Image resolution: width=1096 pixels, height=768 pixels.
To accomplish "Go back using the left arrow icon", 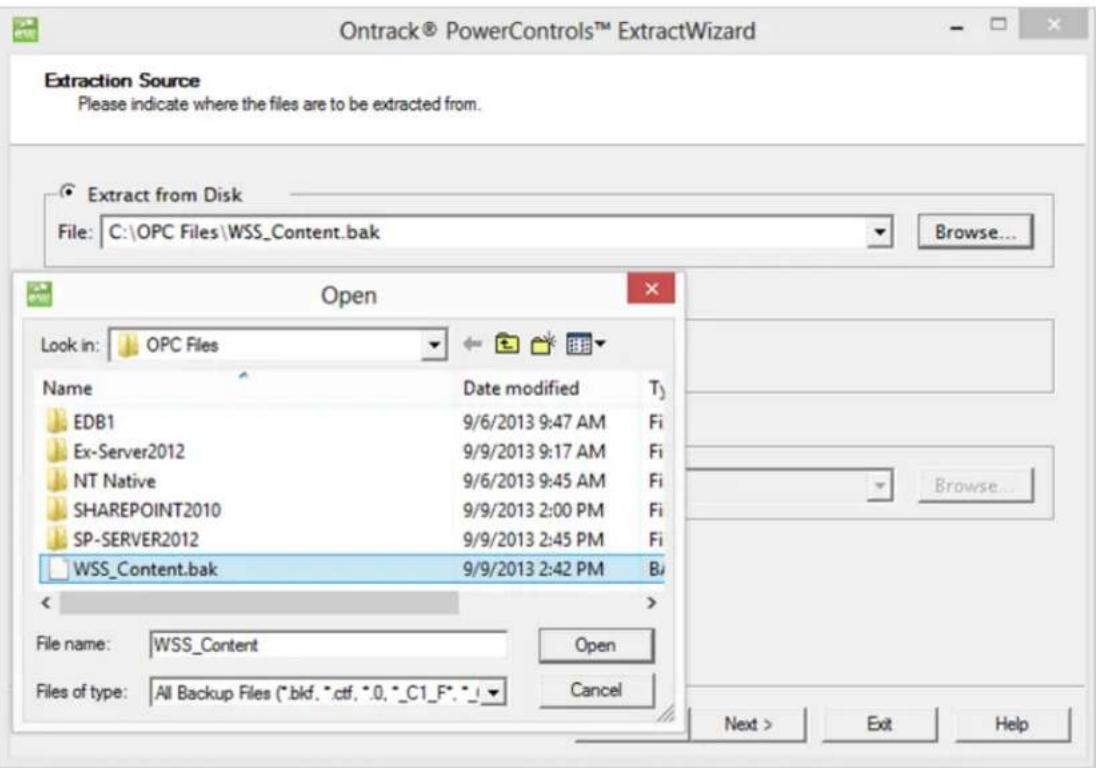I will coord(473,344).
